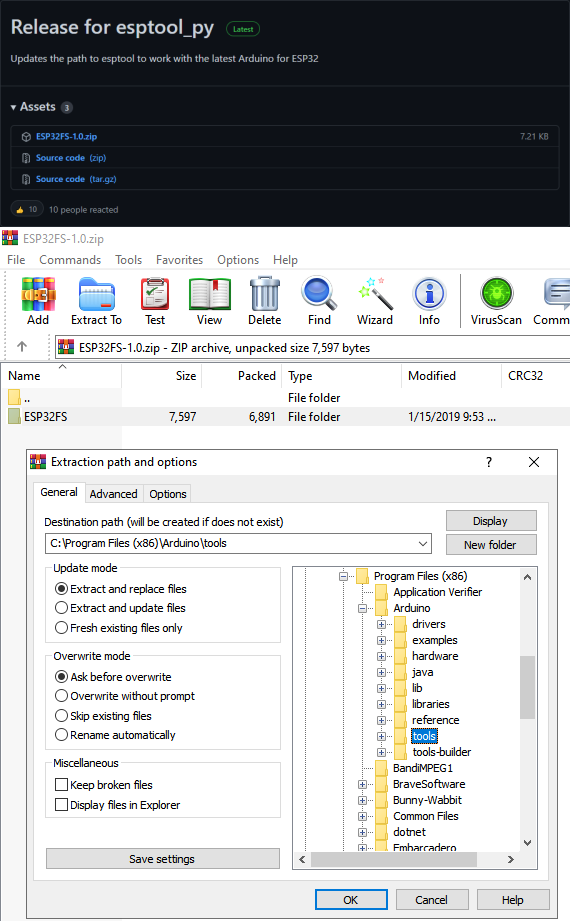Open the archive Info icon
This screenshot has width=570, height=921.
click(430, 294)
